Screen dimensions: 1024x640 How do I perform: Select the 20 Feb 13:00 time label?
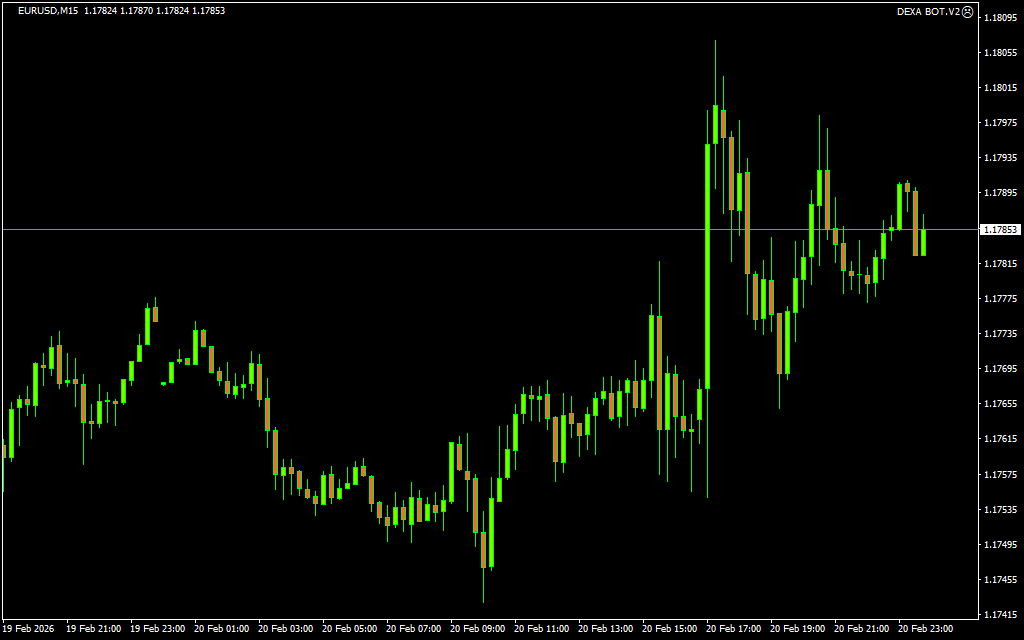tap(605, 629)
